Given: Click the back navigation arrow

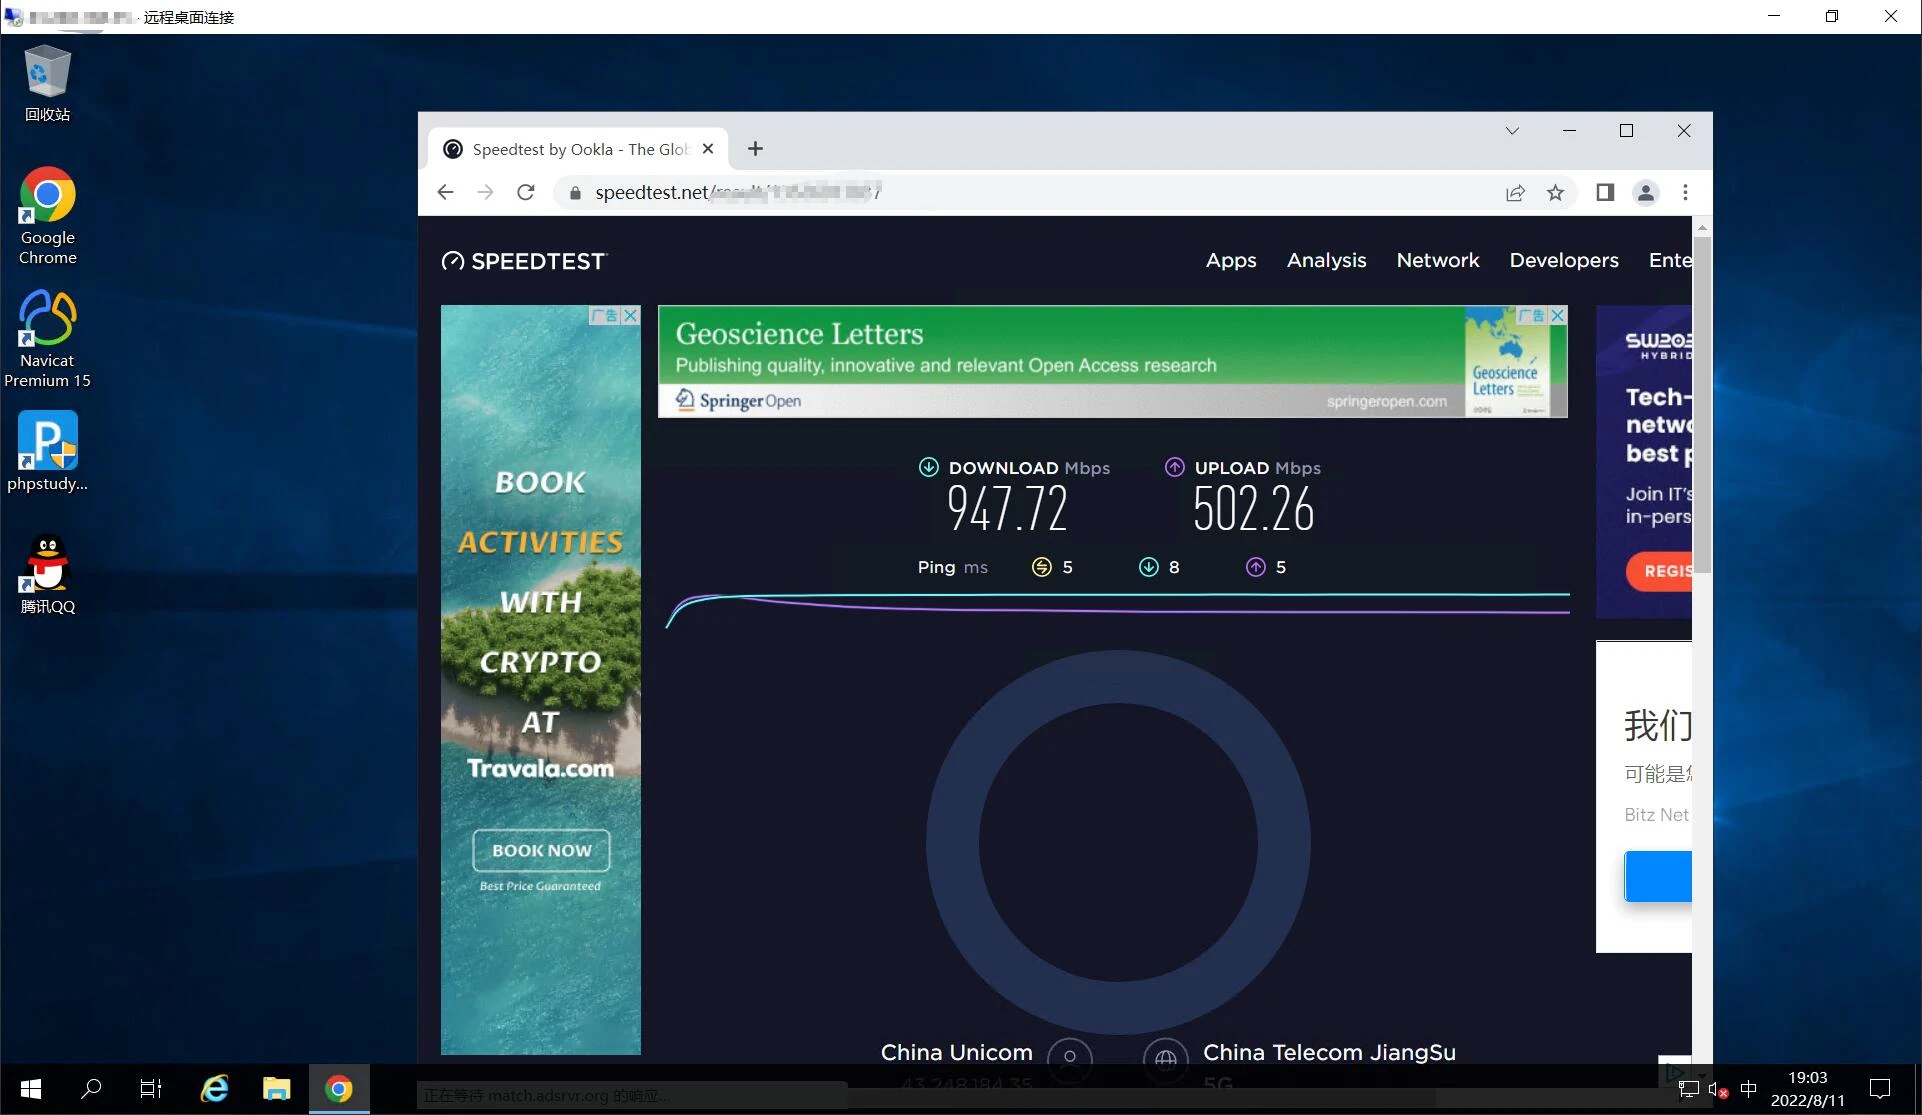Looking at the screenshot, I should click(446, 192).
